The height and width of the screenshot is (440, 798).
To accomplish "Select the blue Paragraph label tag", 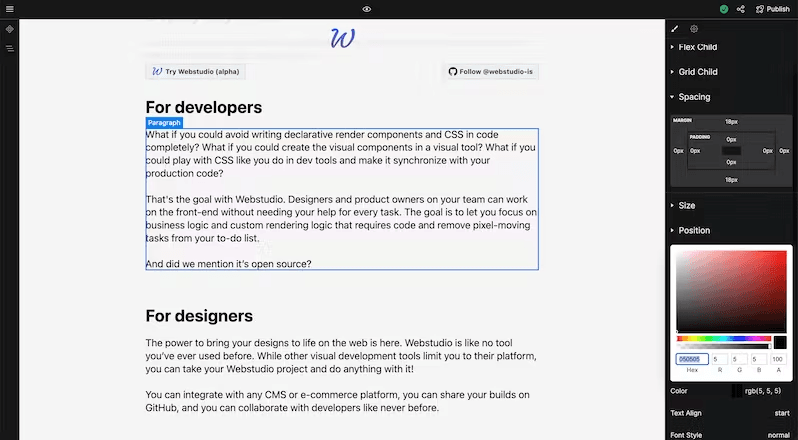I will (164, 123).
